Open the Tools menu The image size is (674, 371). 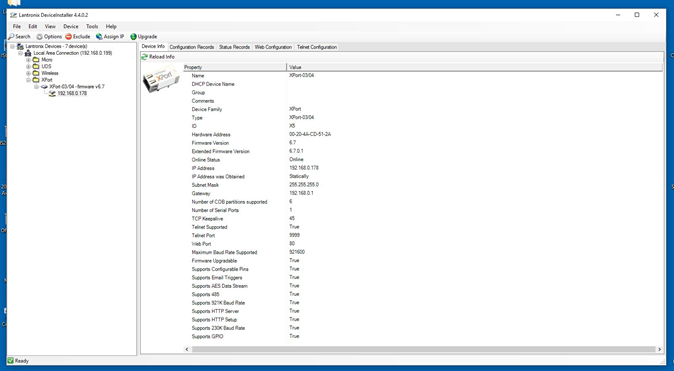click(x=92, y=26)
